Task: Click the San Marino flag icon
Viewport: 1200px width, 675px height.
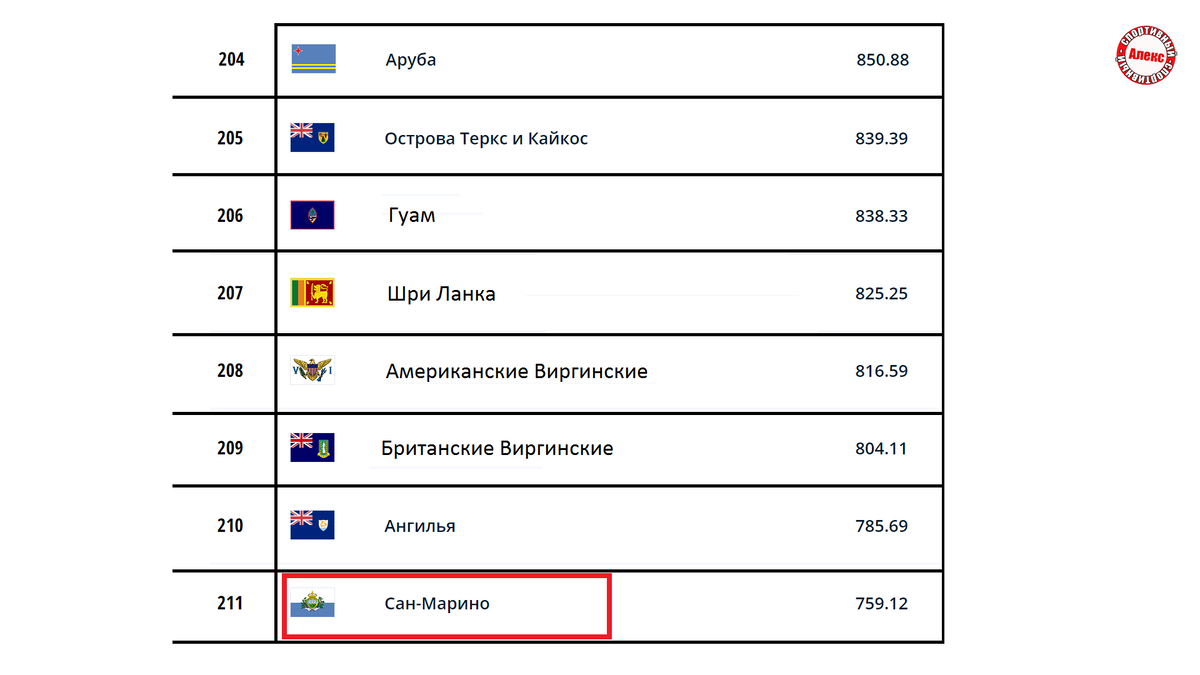Action: [312, 603]
